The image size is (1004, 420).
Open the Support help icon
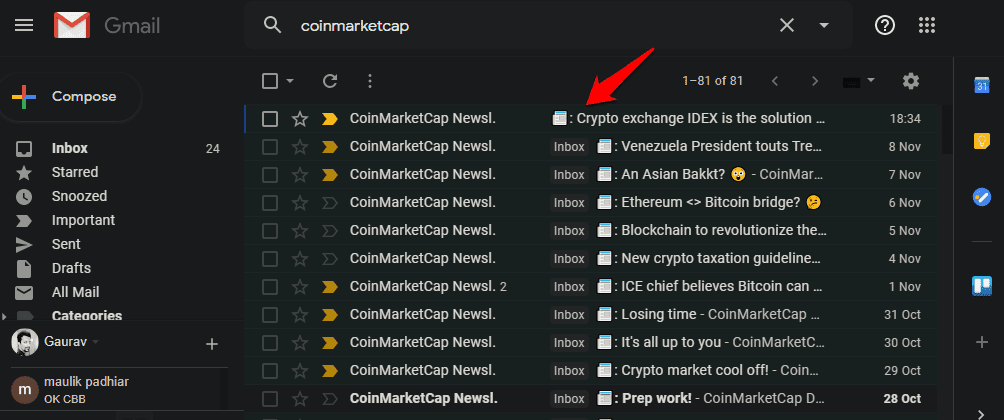click(x=884, y=25)
